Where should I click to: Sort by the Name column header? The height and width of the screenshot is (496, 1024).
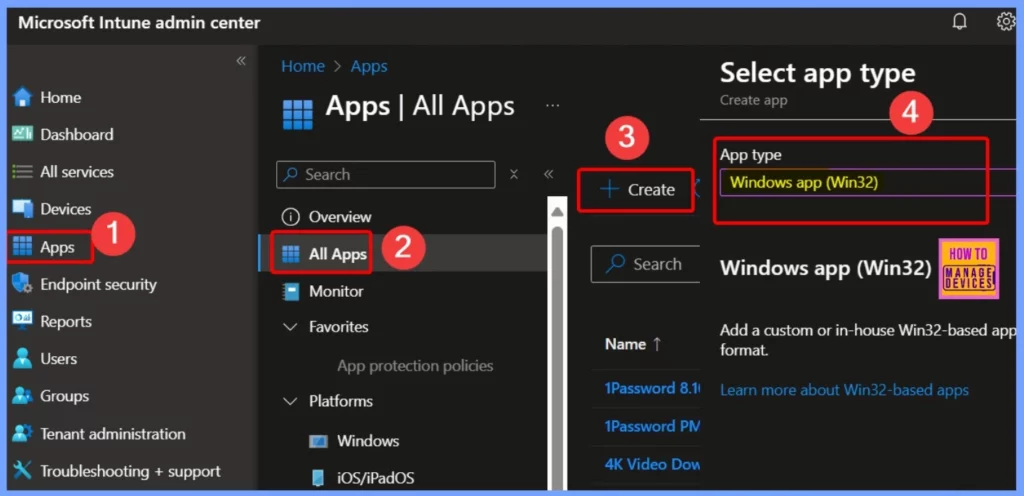[x=633, y=344]
